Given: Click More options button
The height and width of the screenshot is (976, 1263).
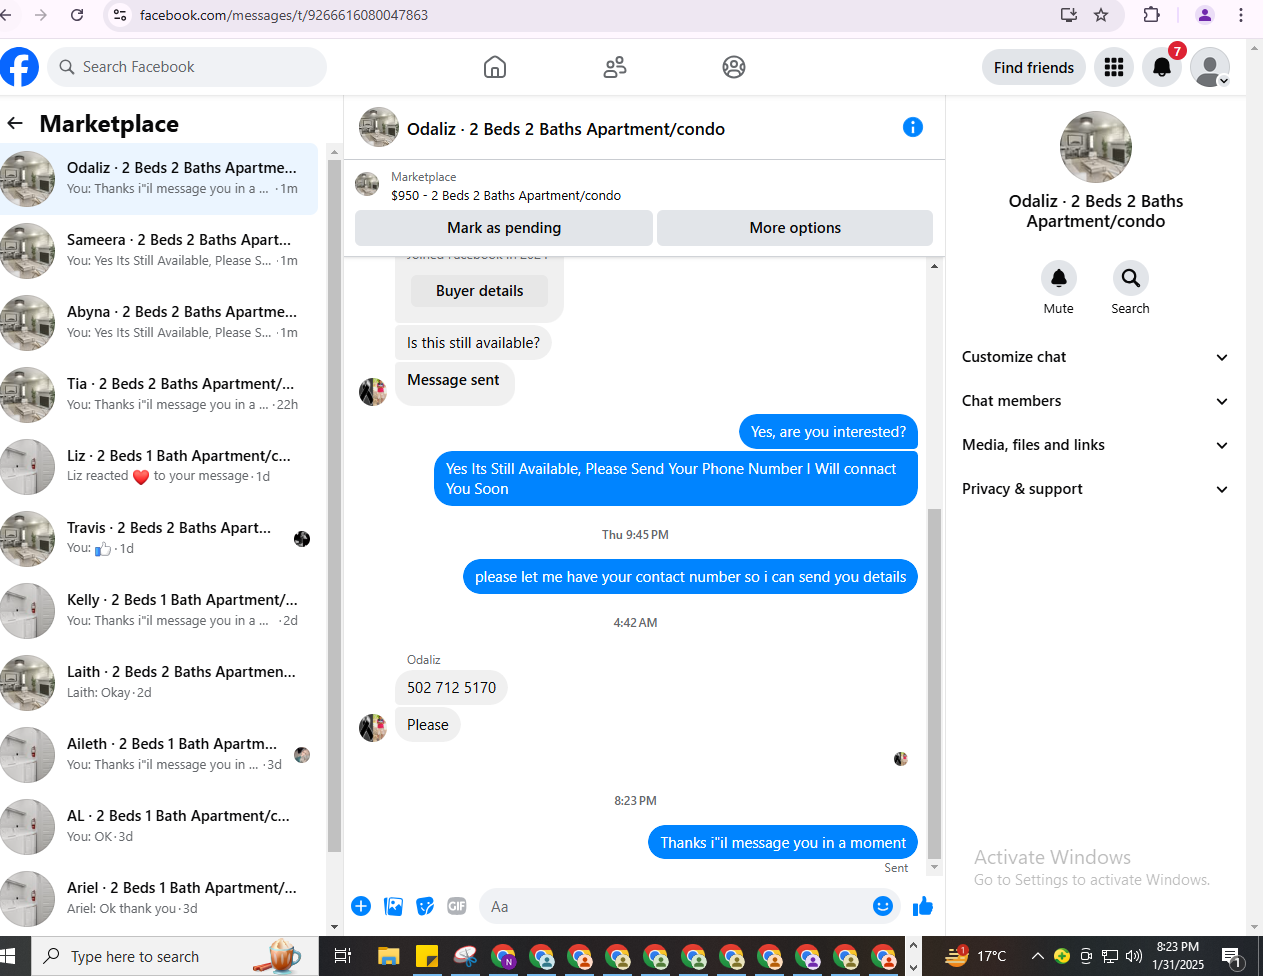Looking at the screenshot, I should (x=795, y=228).
